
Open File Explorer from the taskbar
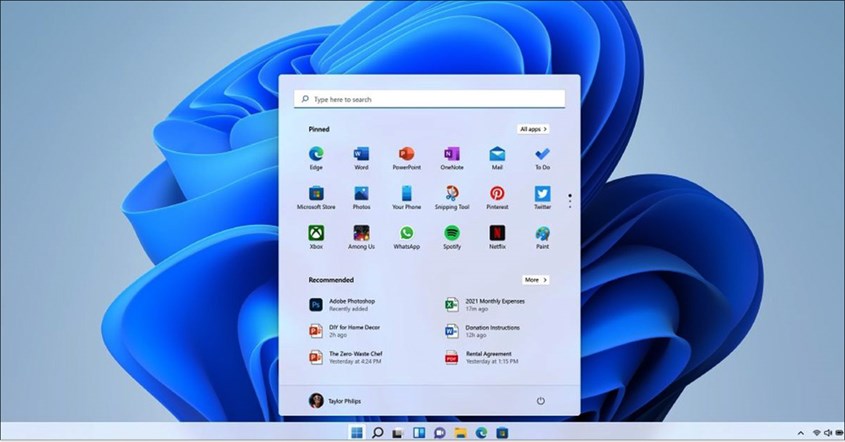point(460,432)
